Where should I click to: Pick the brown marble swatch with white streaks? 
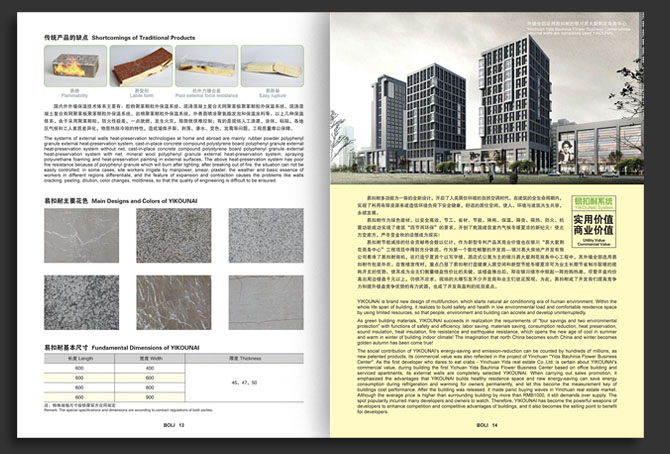pyautogui.click(x=174, y=303)
